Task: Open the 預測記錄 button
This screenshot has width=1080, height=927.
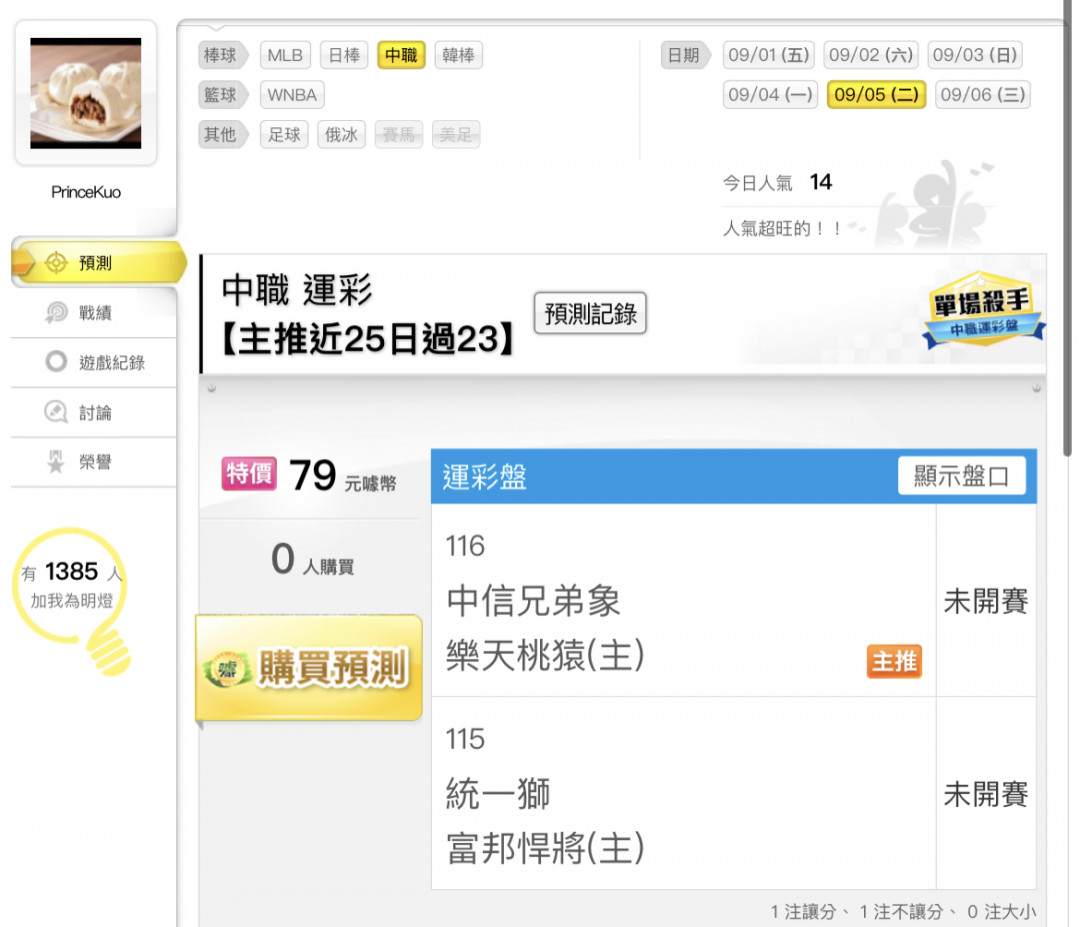Action: pyautogui.click(x=590, y=313)
